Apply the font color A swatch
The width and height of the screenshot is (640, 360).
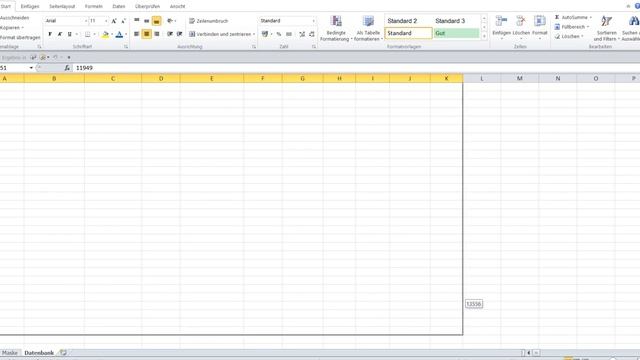coord(119,34)
